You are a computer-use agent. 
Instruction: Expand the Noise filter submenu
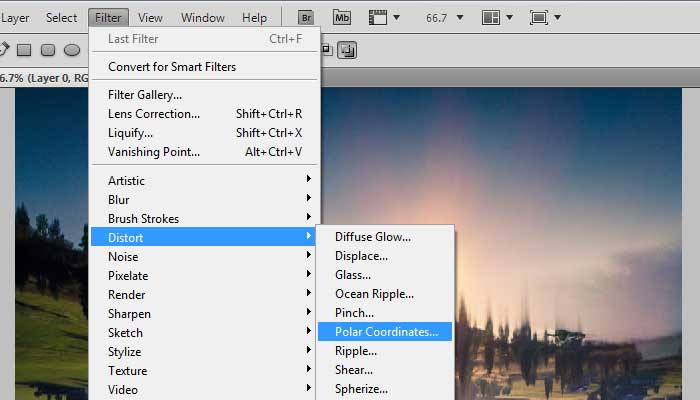(204, 257)
